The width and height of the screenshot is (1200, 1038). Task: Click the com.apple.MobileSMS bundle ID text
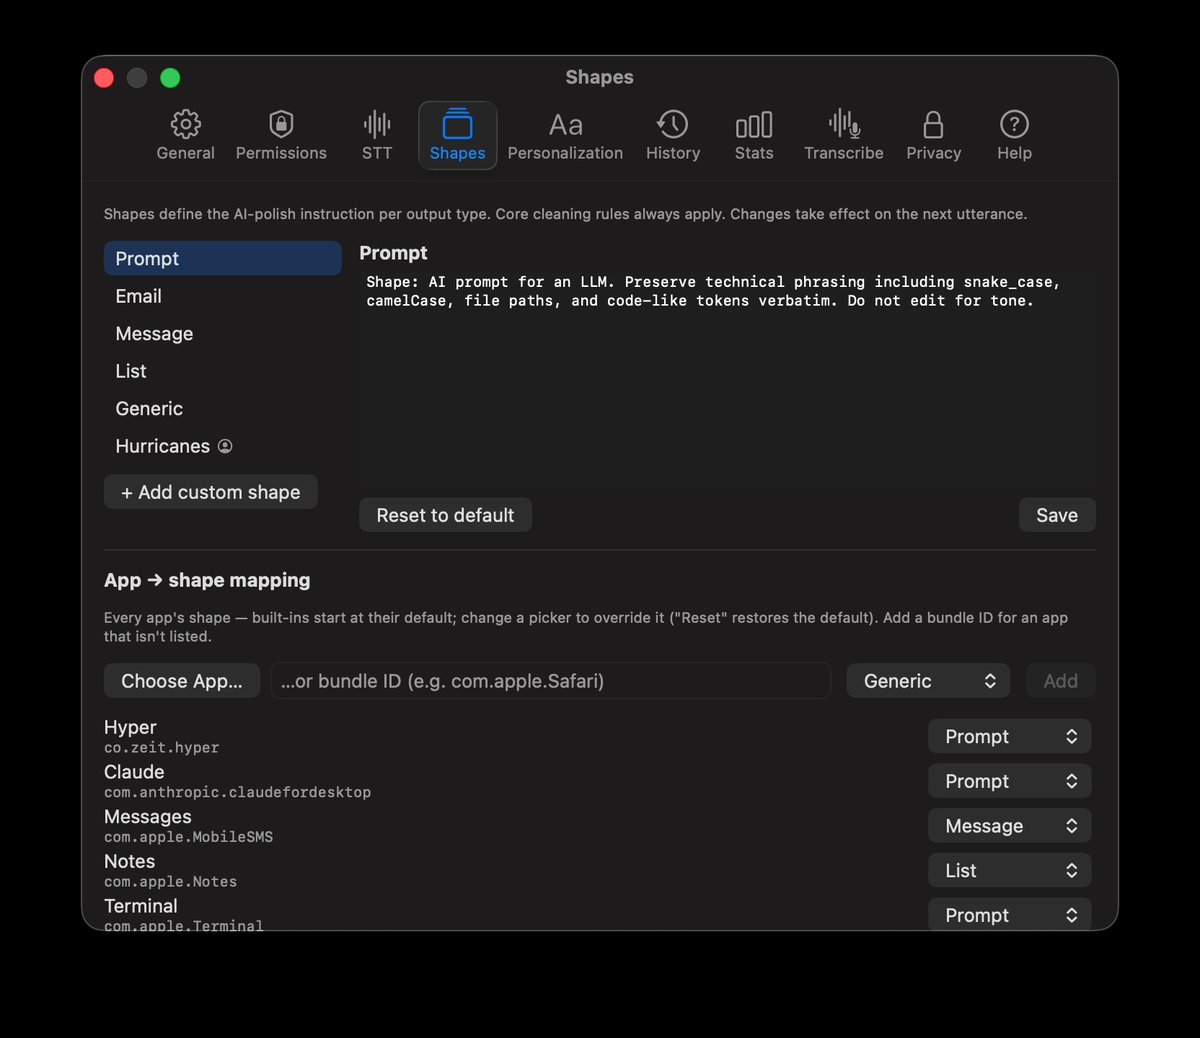tap(188, 837)
